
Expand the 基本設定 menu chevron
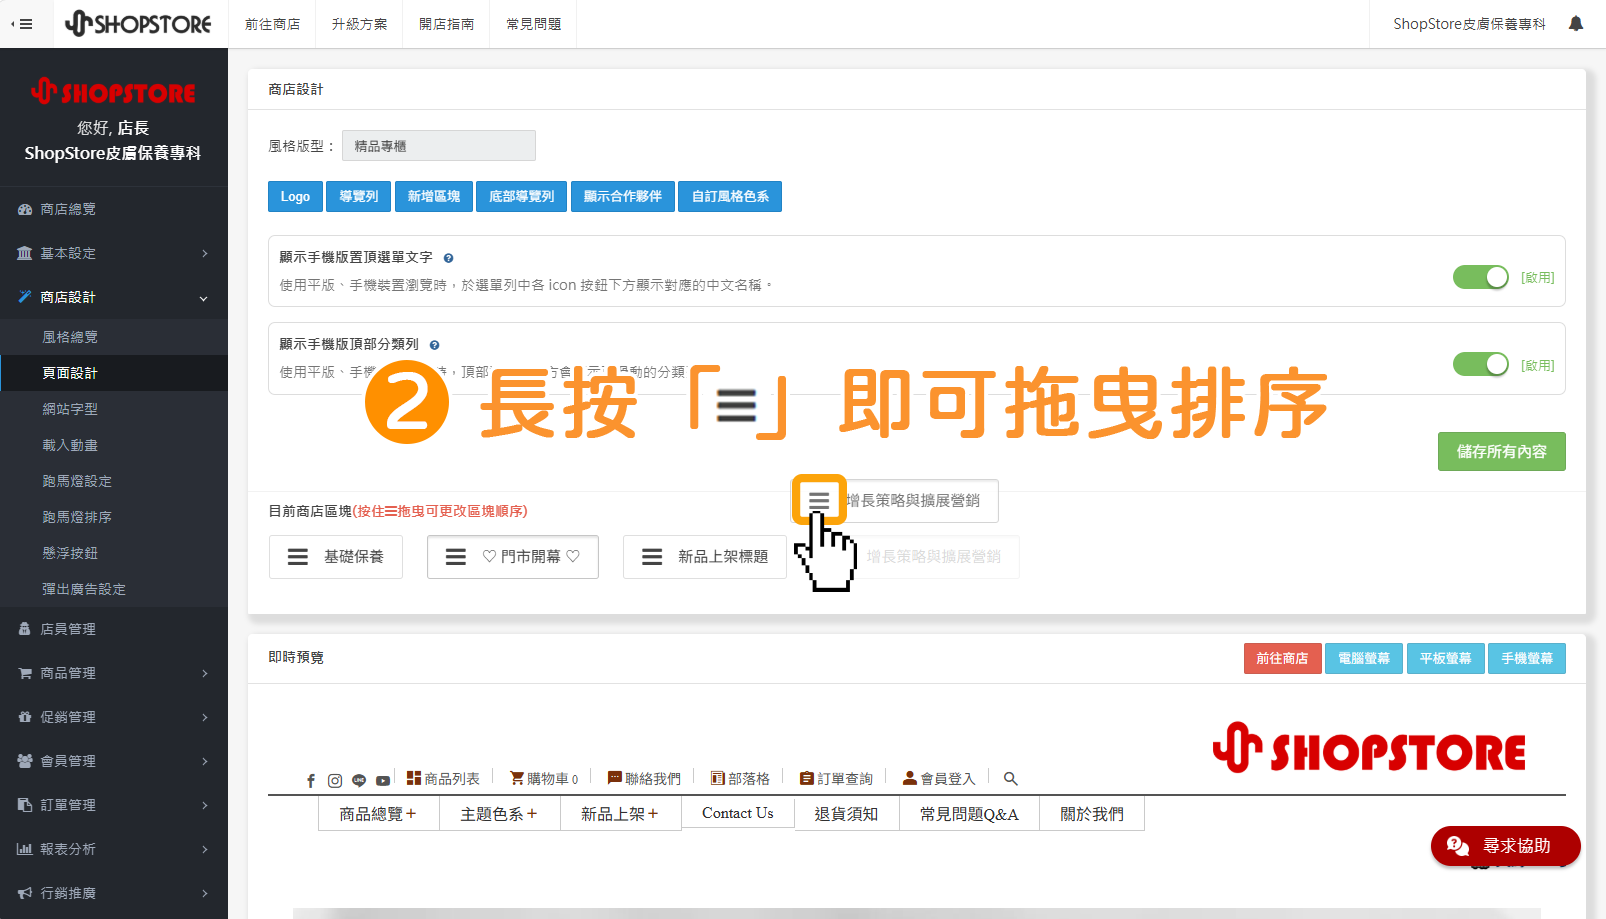coord(204,254)
